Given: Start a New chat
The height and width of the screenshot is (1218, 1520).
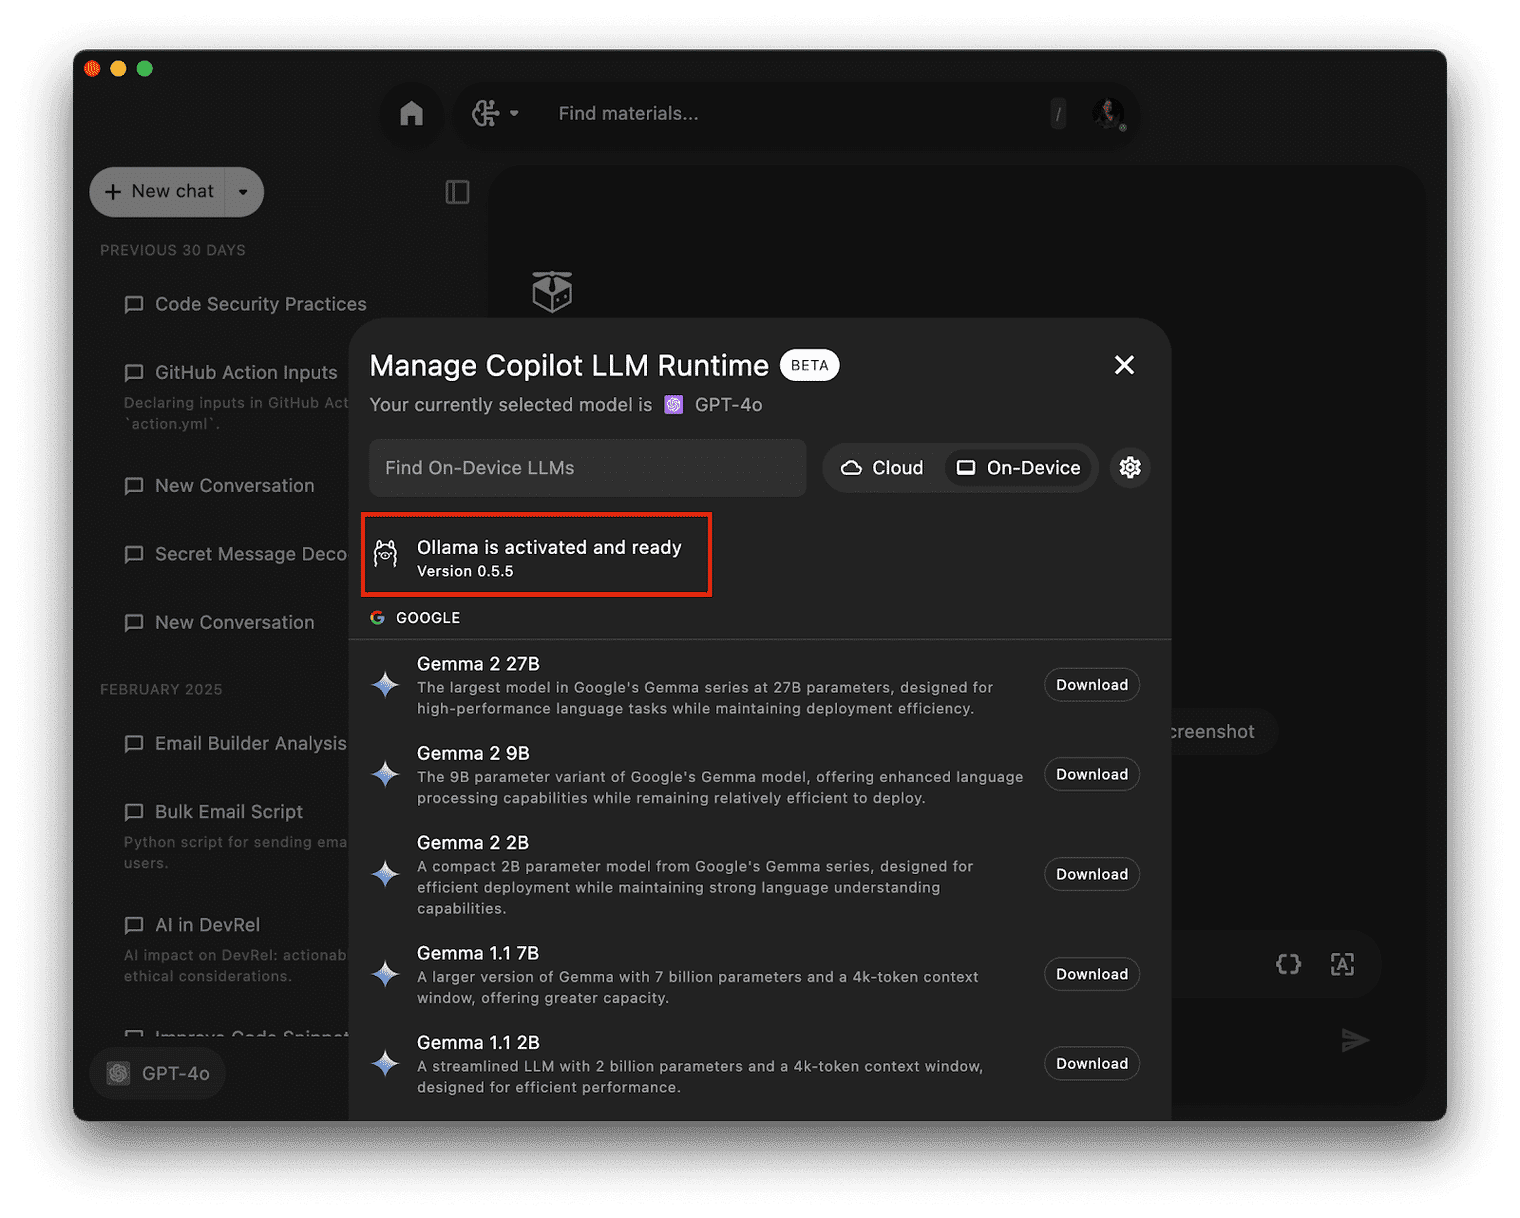Looking at the screenshot, I should (x=160, y=191).
